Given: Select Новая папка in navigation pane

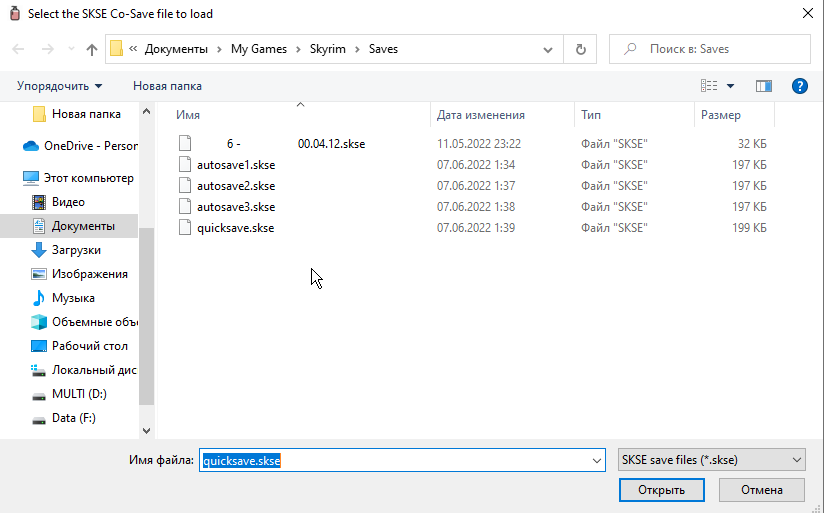Looking at the screenshot, I should click(76, 114).
